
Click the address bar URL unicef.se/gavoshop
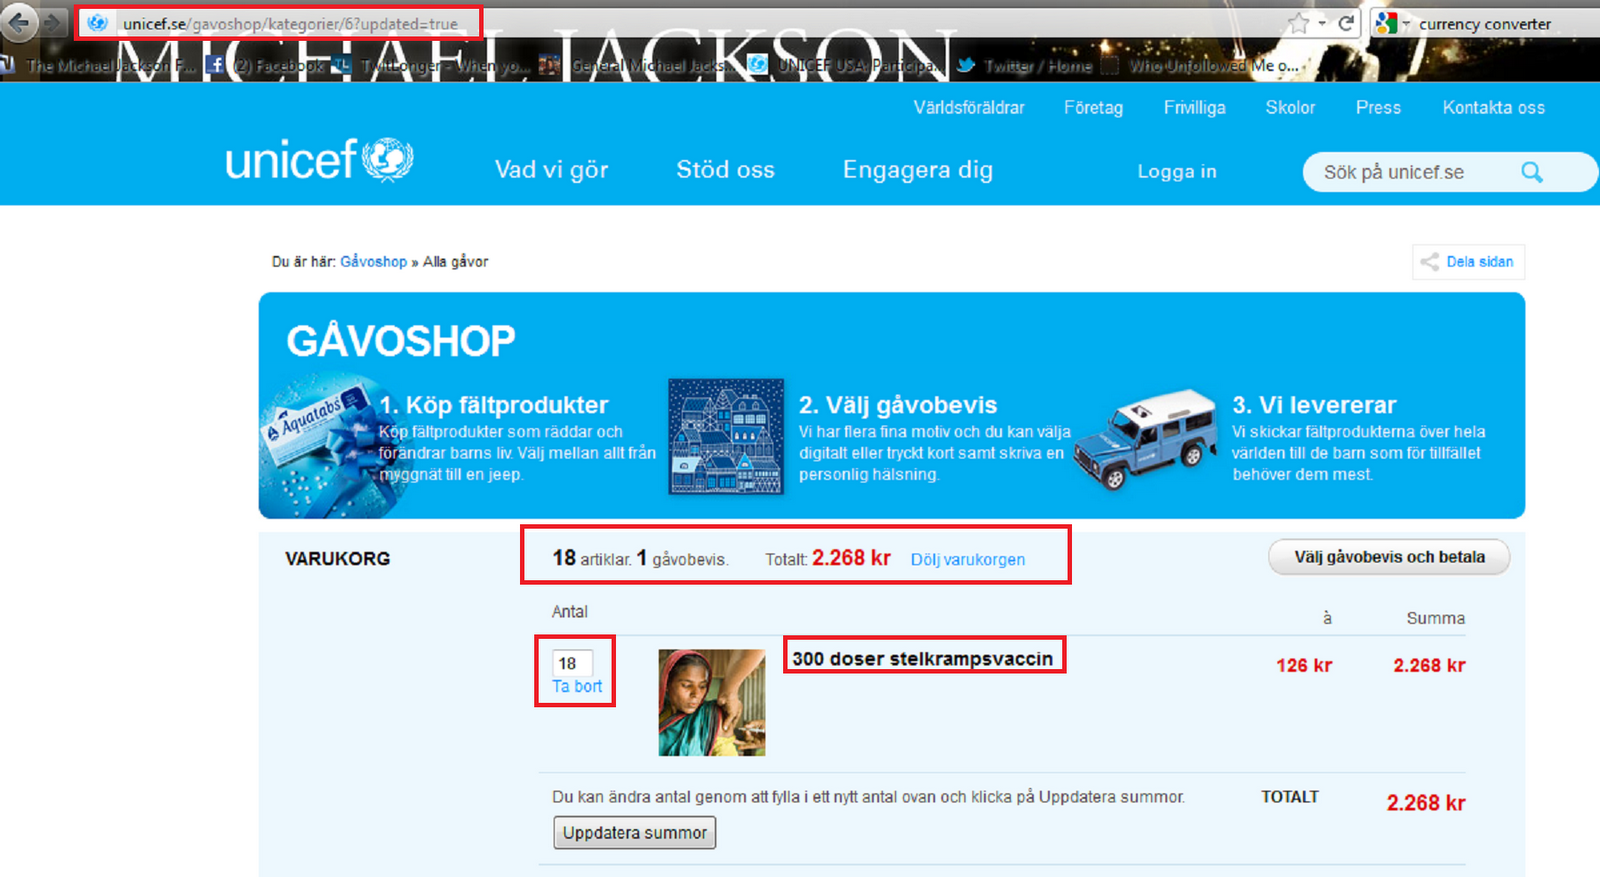click(x=290, y=24)
